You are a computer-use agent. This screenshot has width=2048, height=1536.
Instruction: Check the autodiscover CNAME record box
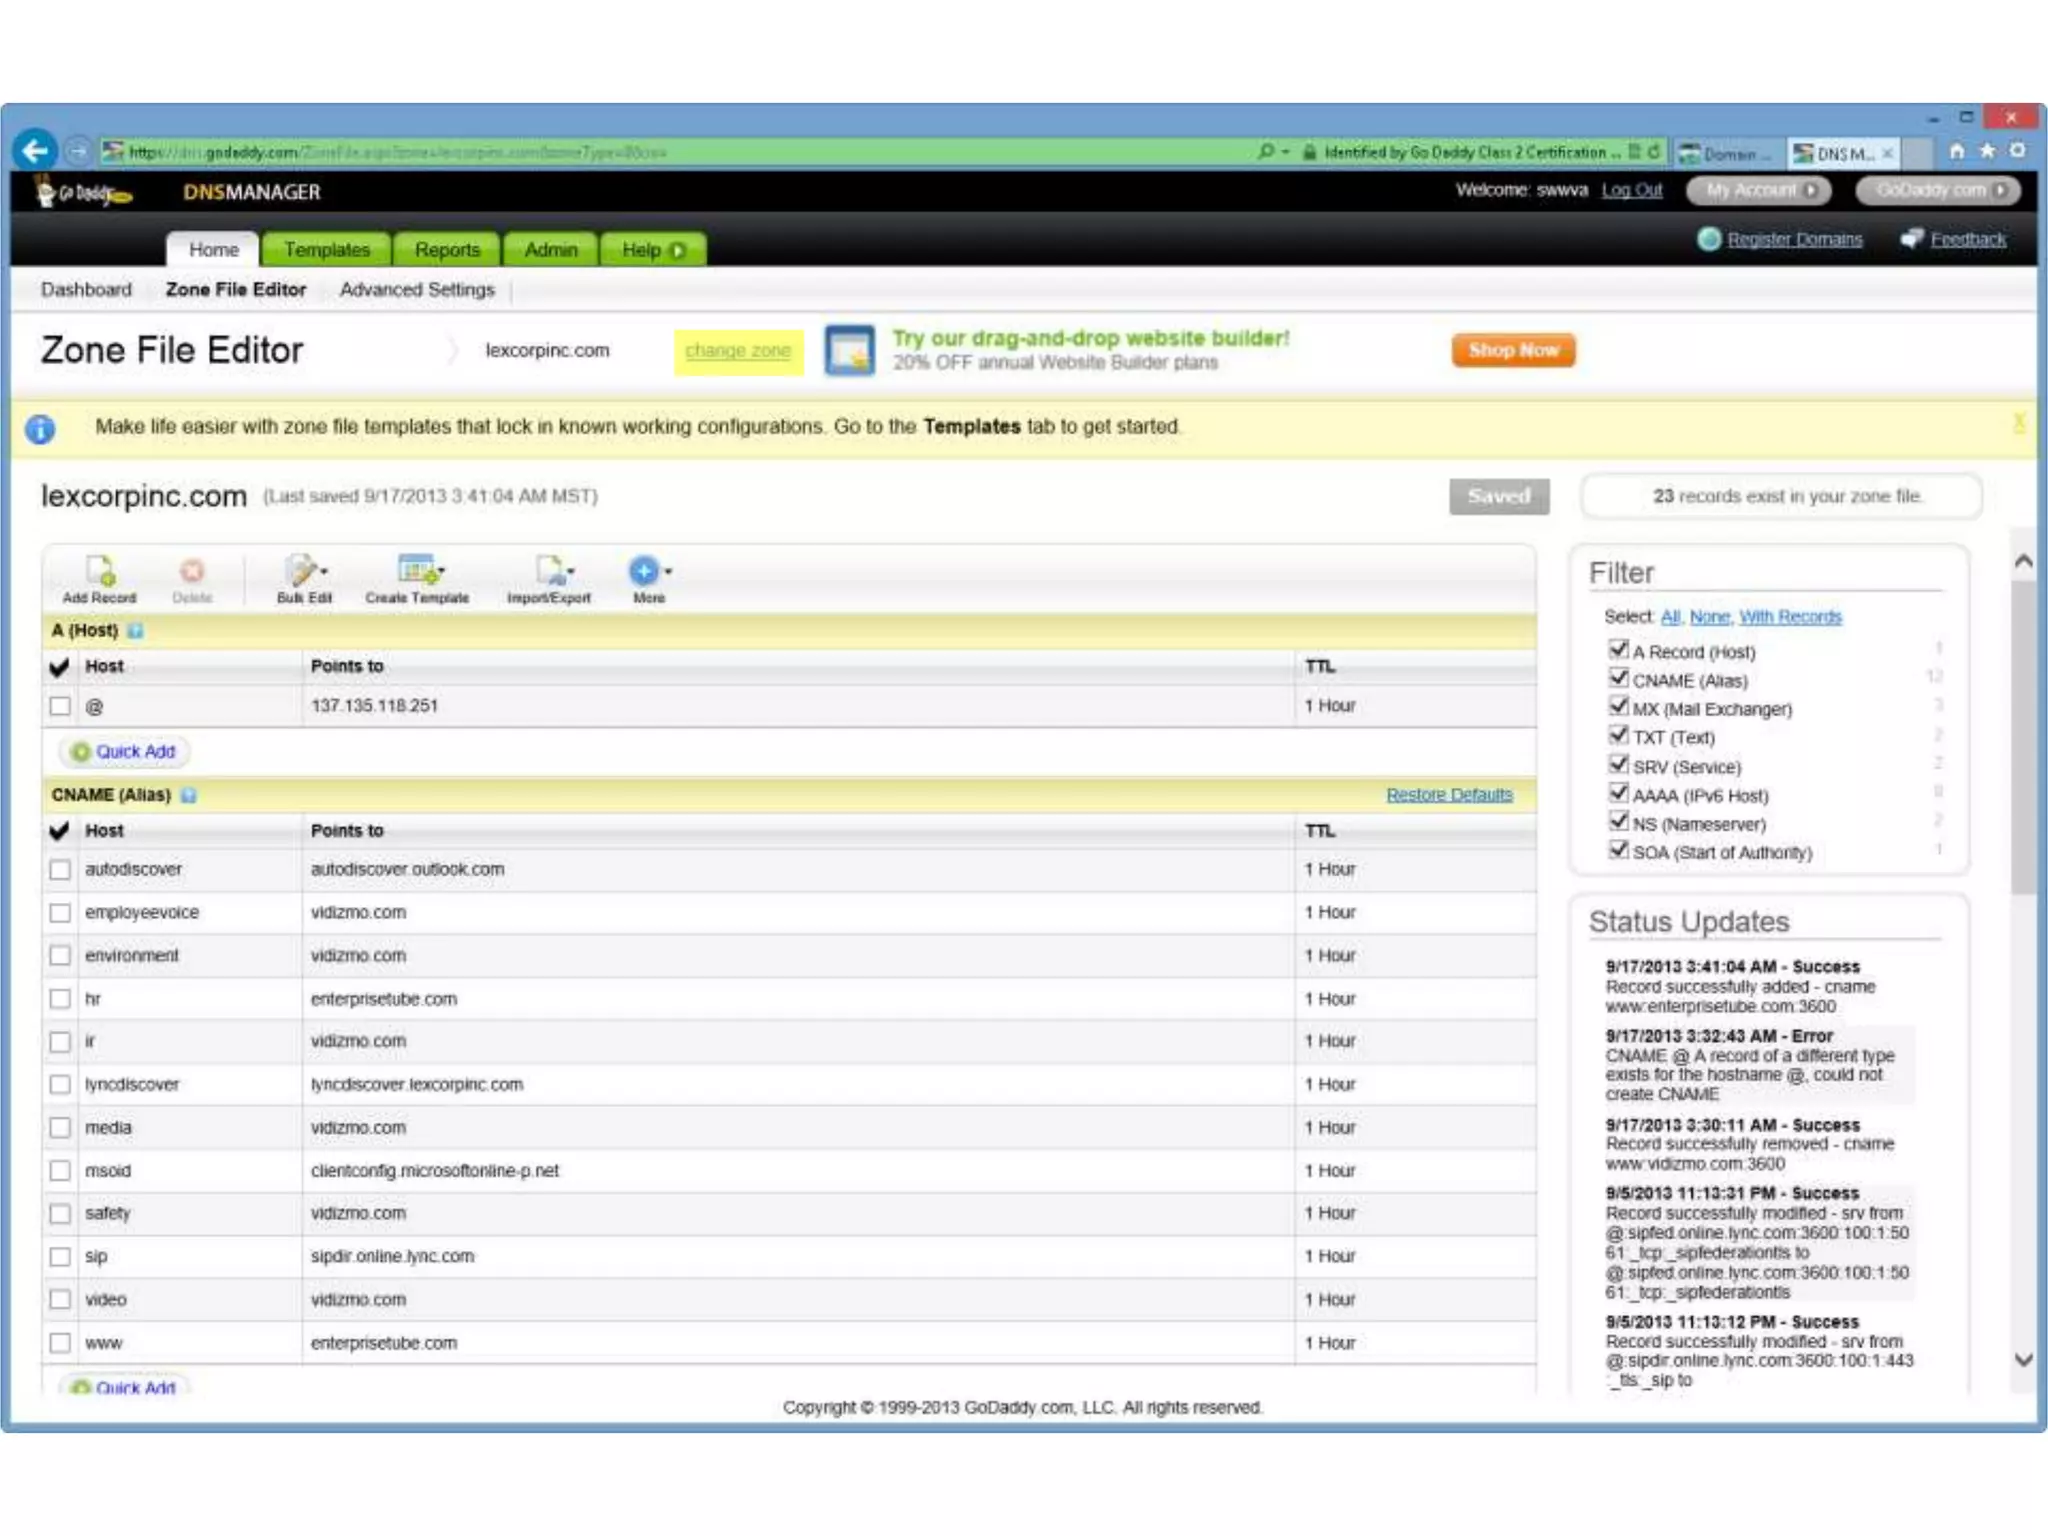[x=60, y=870]
